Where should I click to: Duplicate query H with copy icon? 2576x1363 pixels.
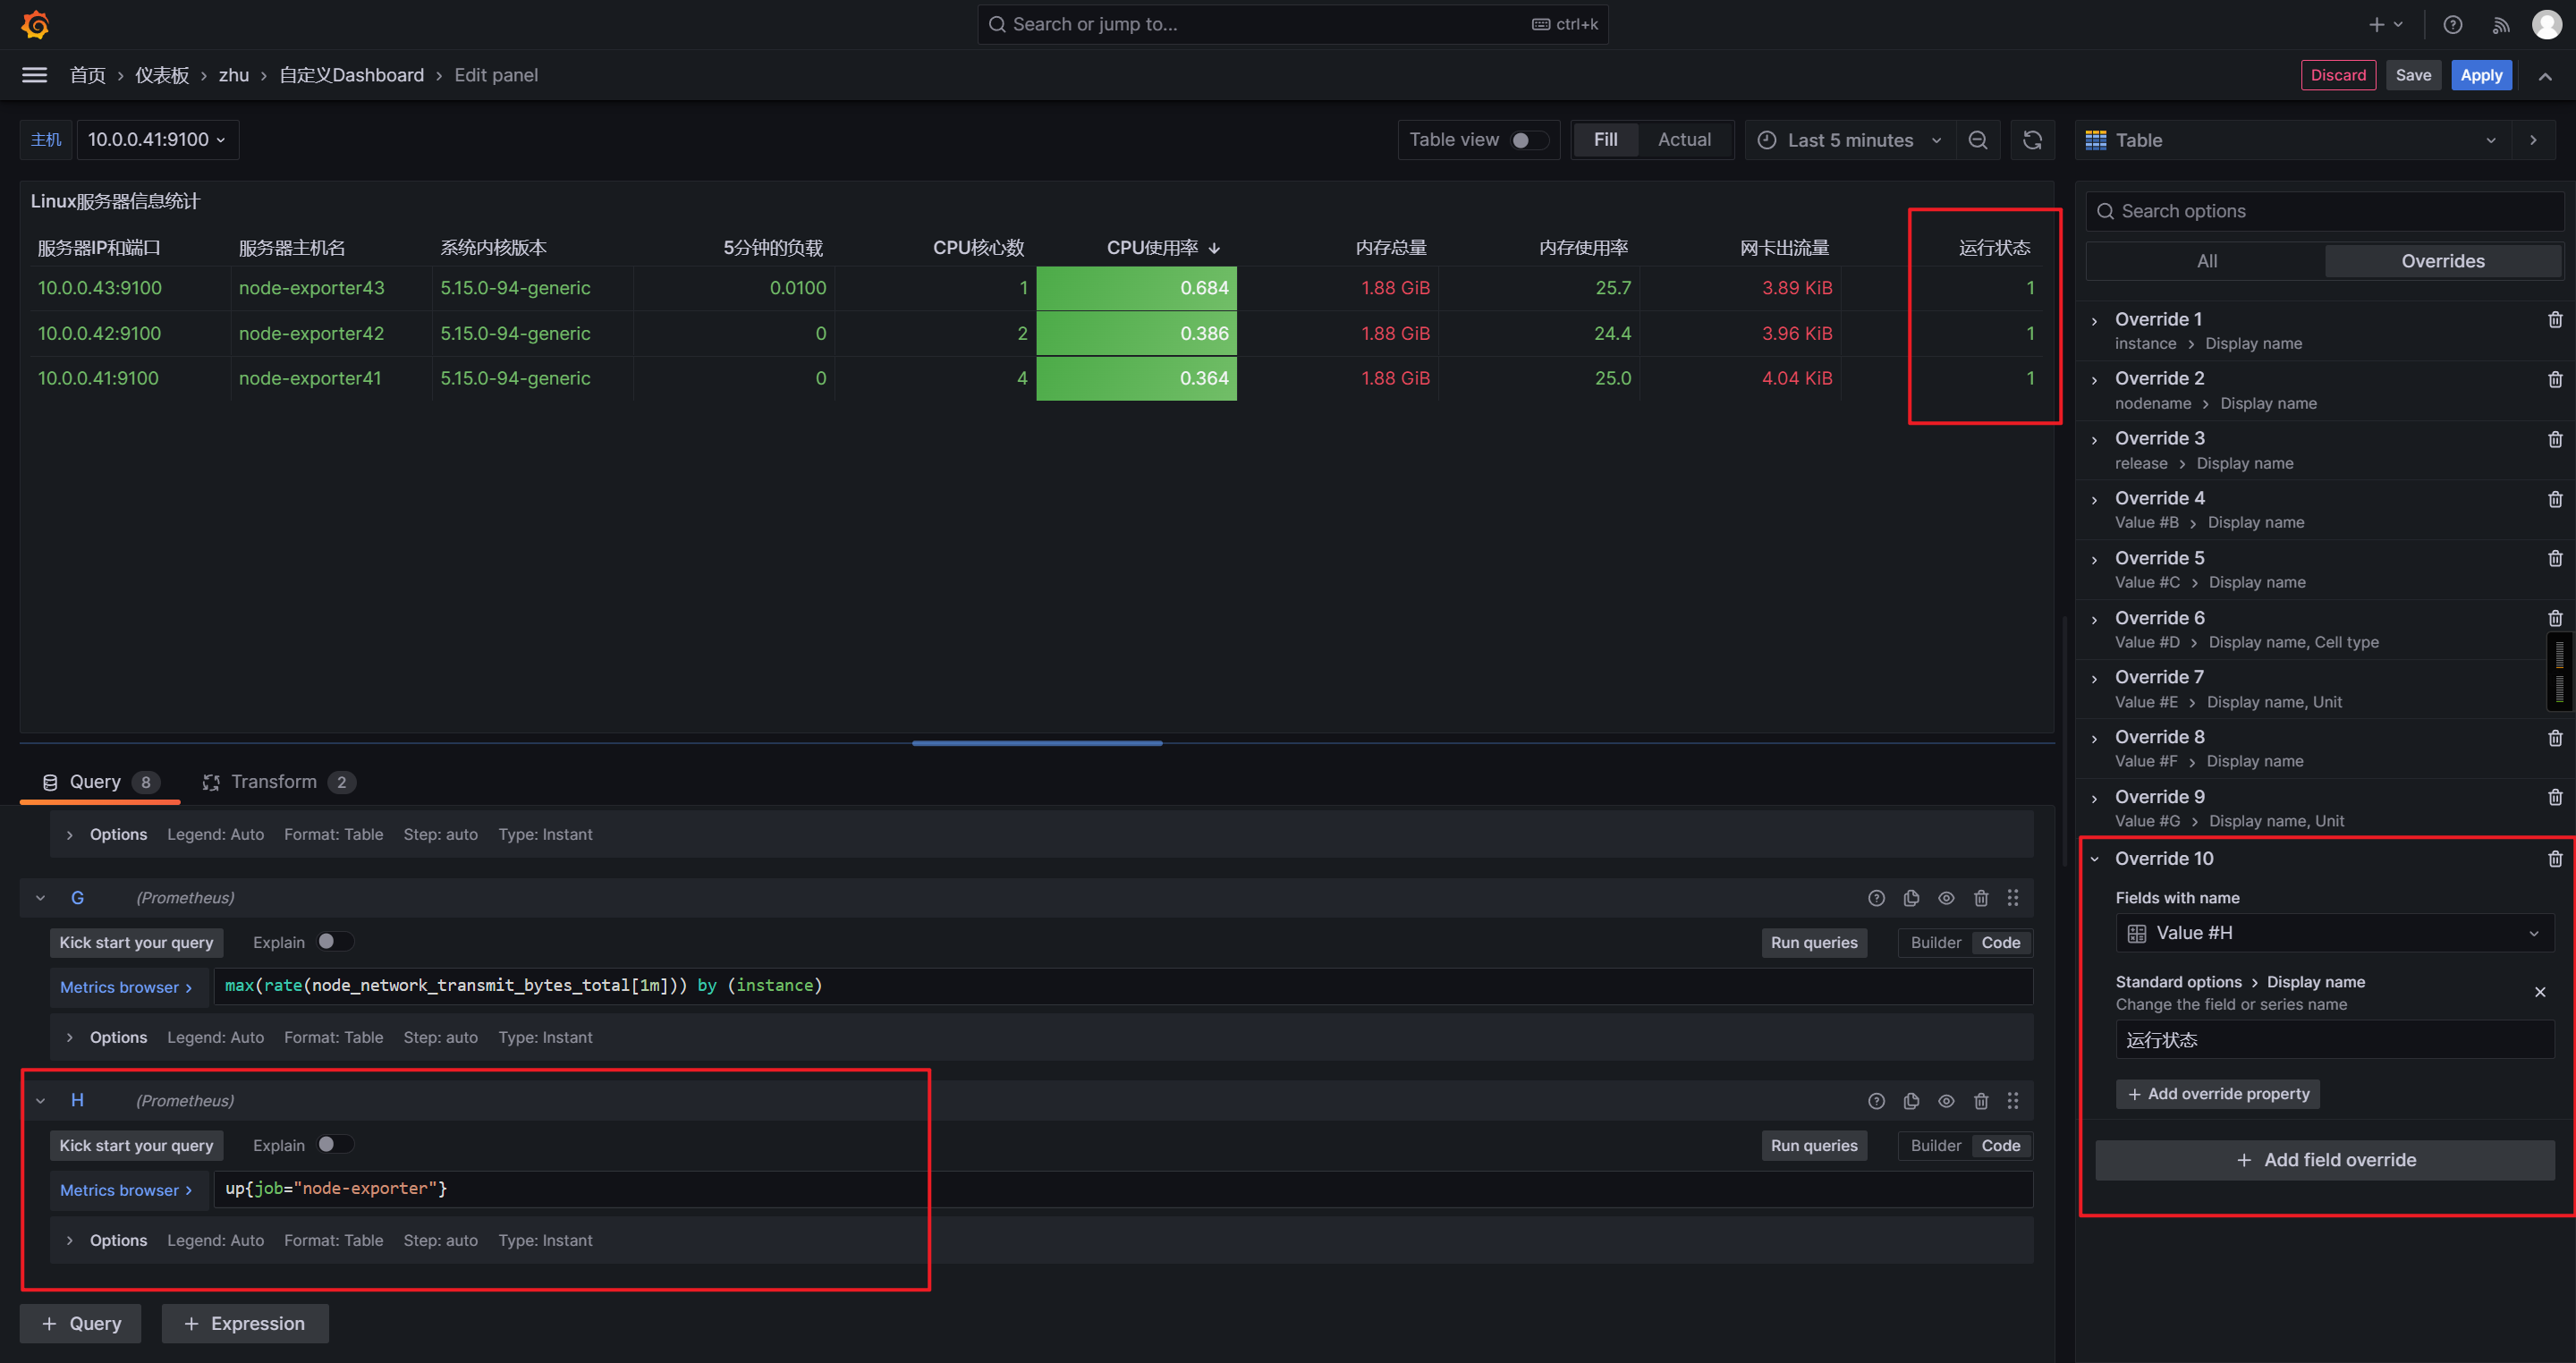point(1911,1101)
